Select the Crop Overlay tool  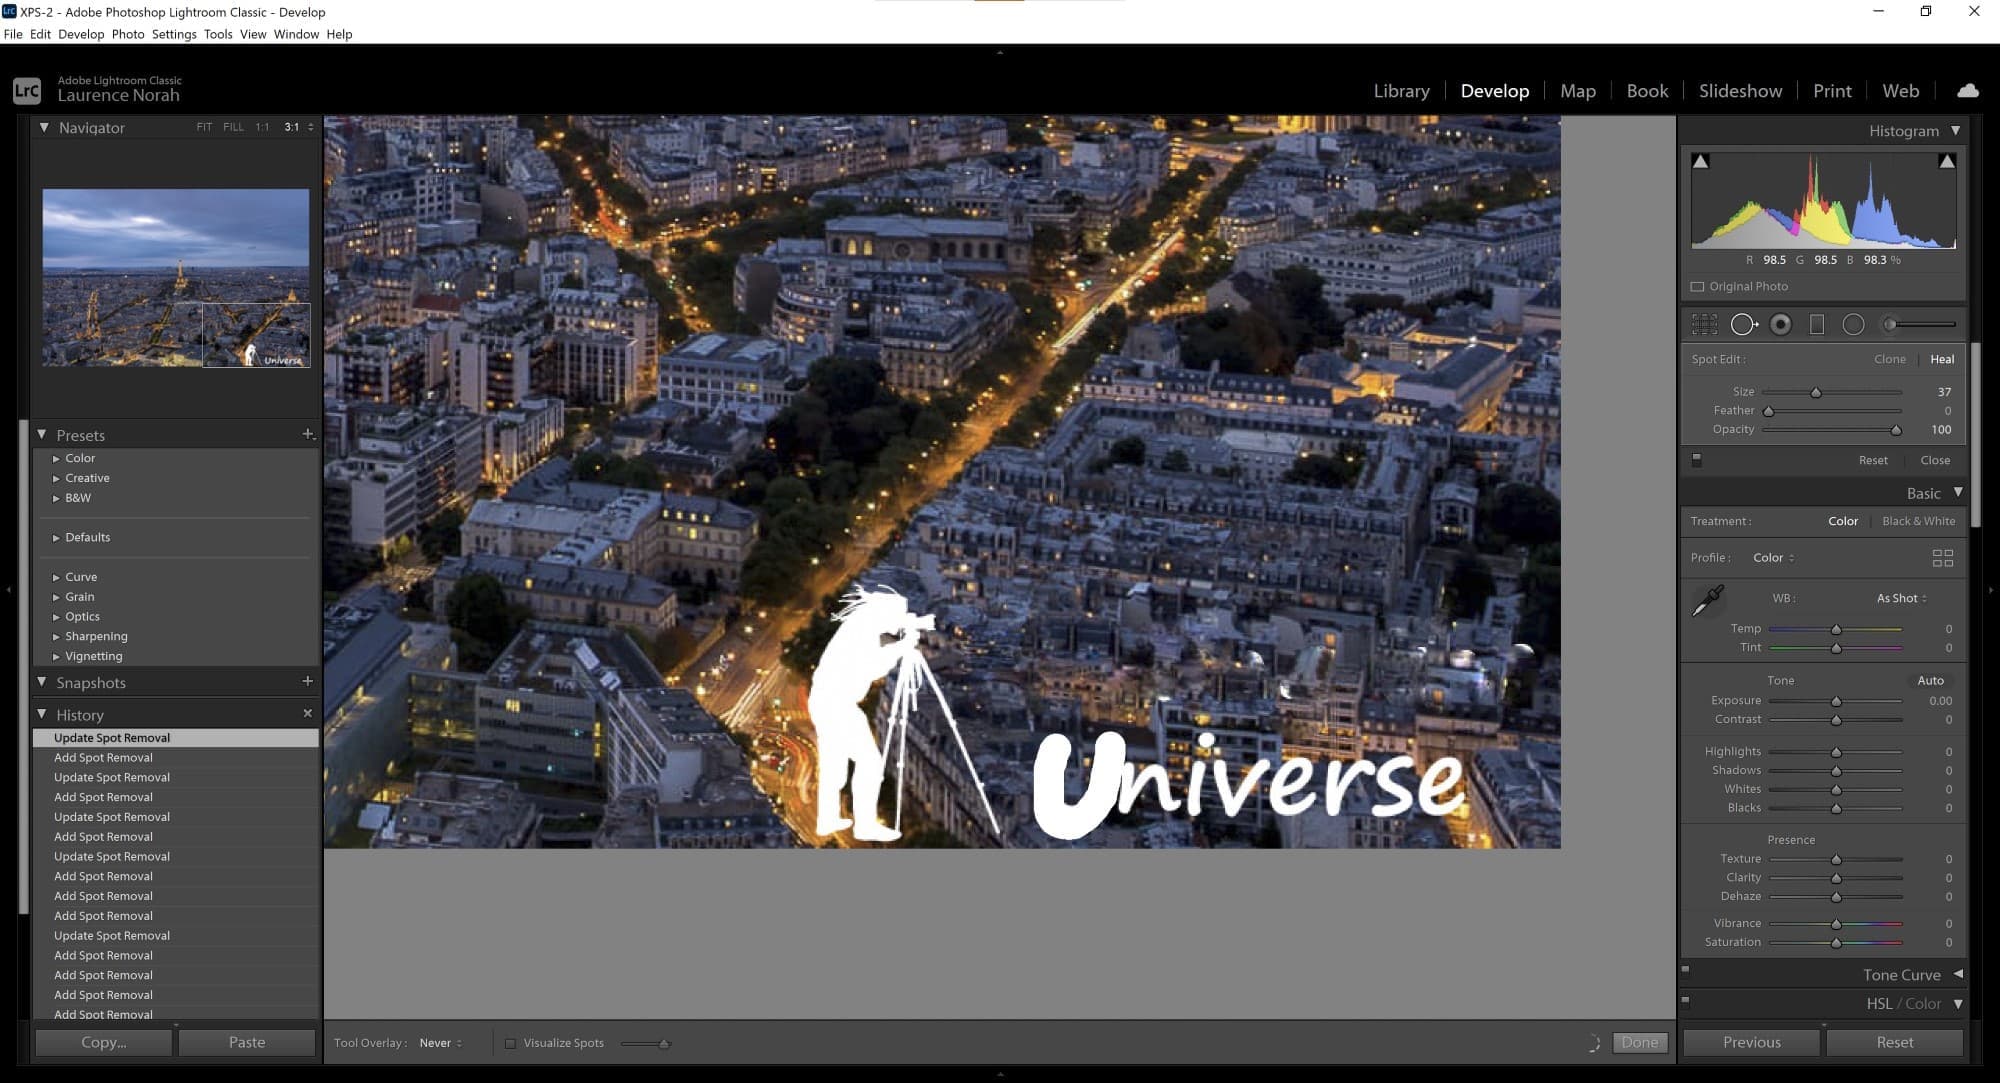[1704, 324]
